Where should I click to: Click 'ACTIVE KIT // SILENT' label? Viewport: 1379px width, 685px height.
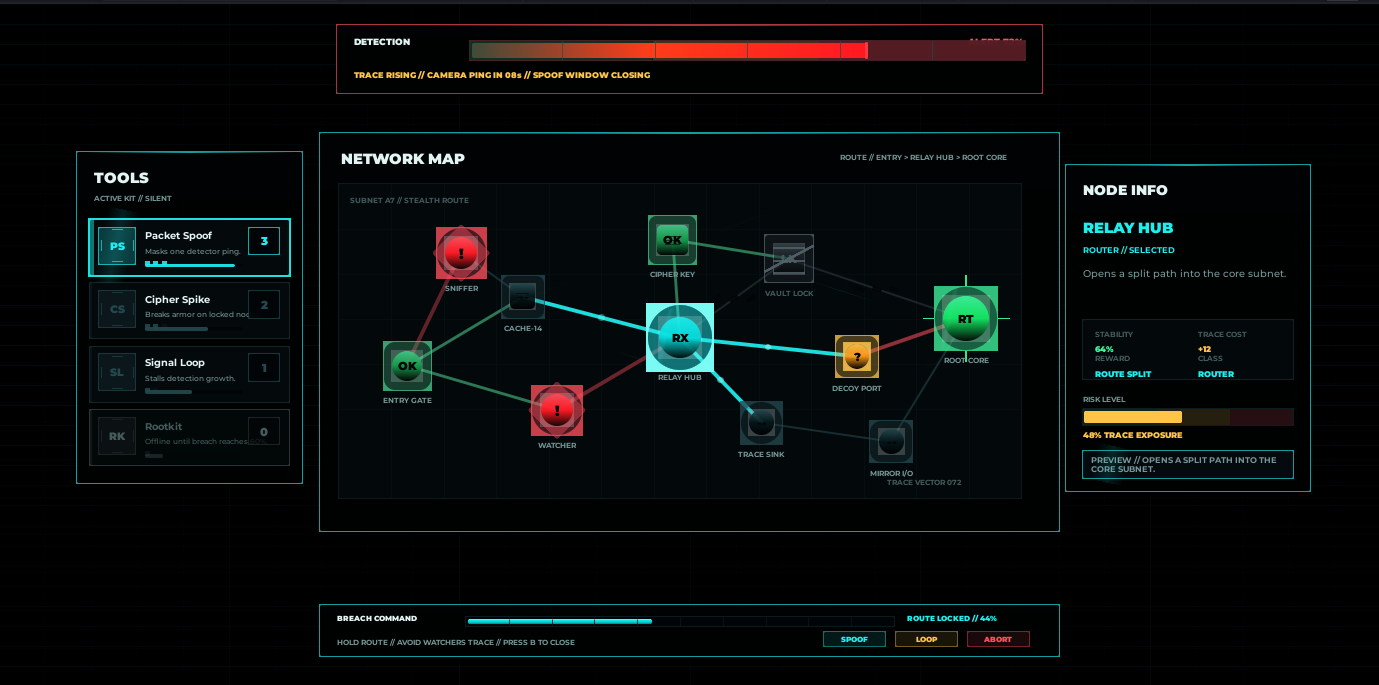[132, 199]
